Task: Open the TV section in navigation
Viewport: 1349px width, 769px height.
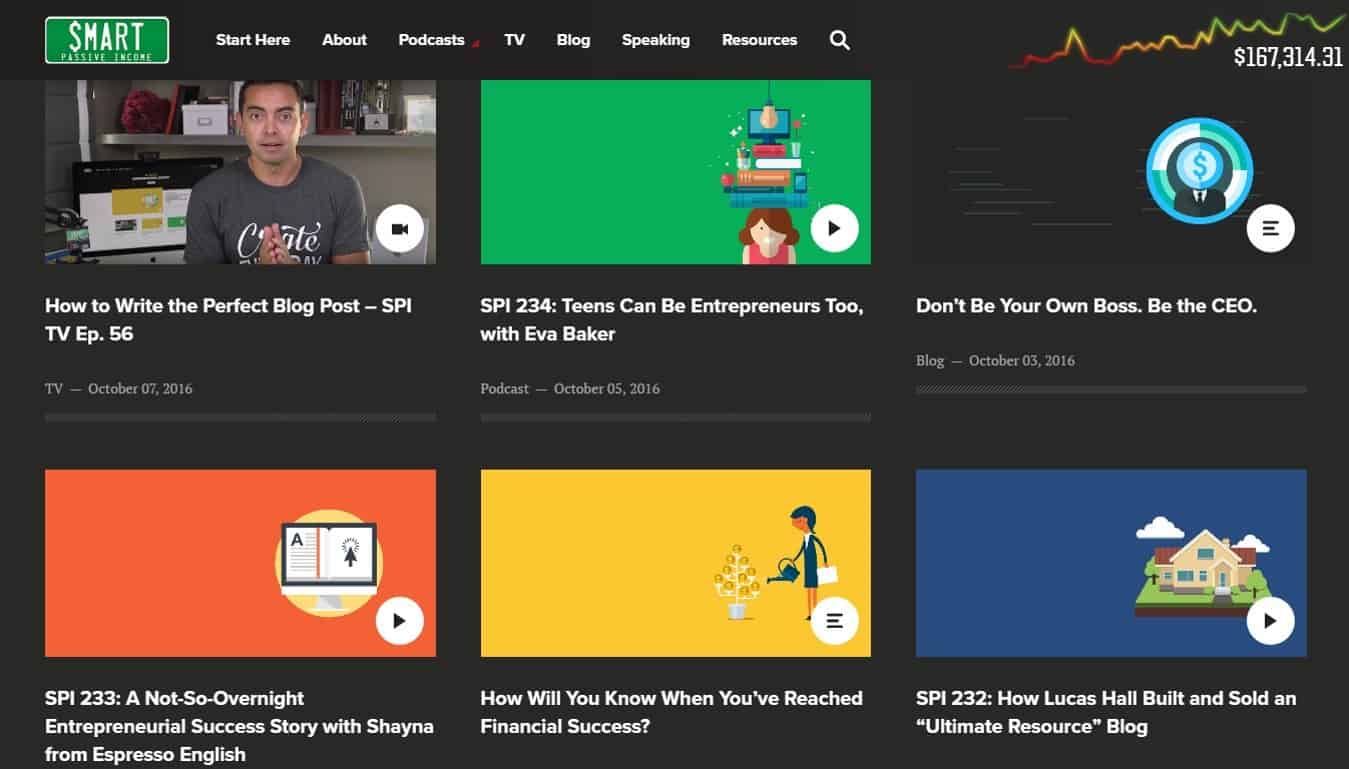Action: 514,40
